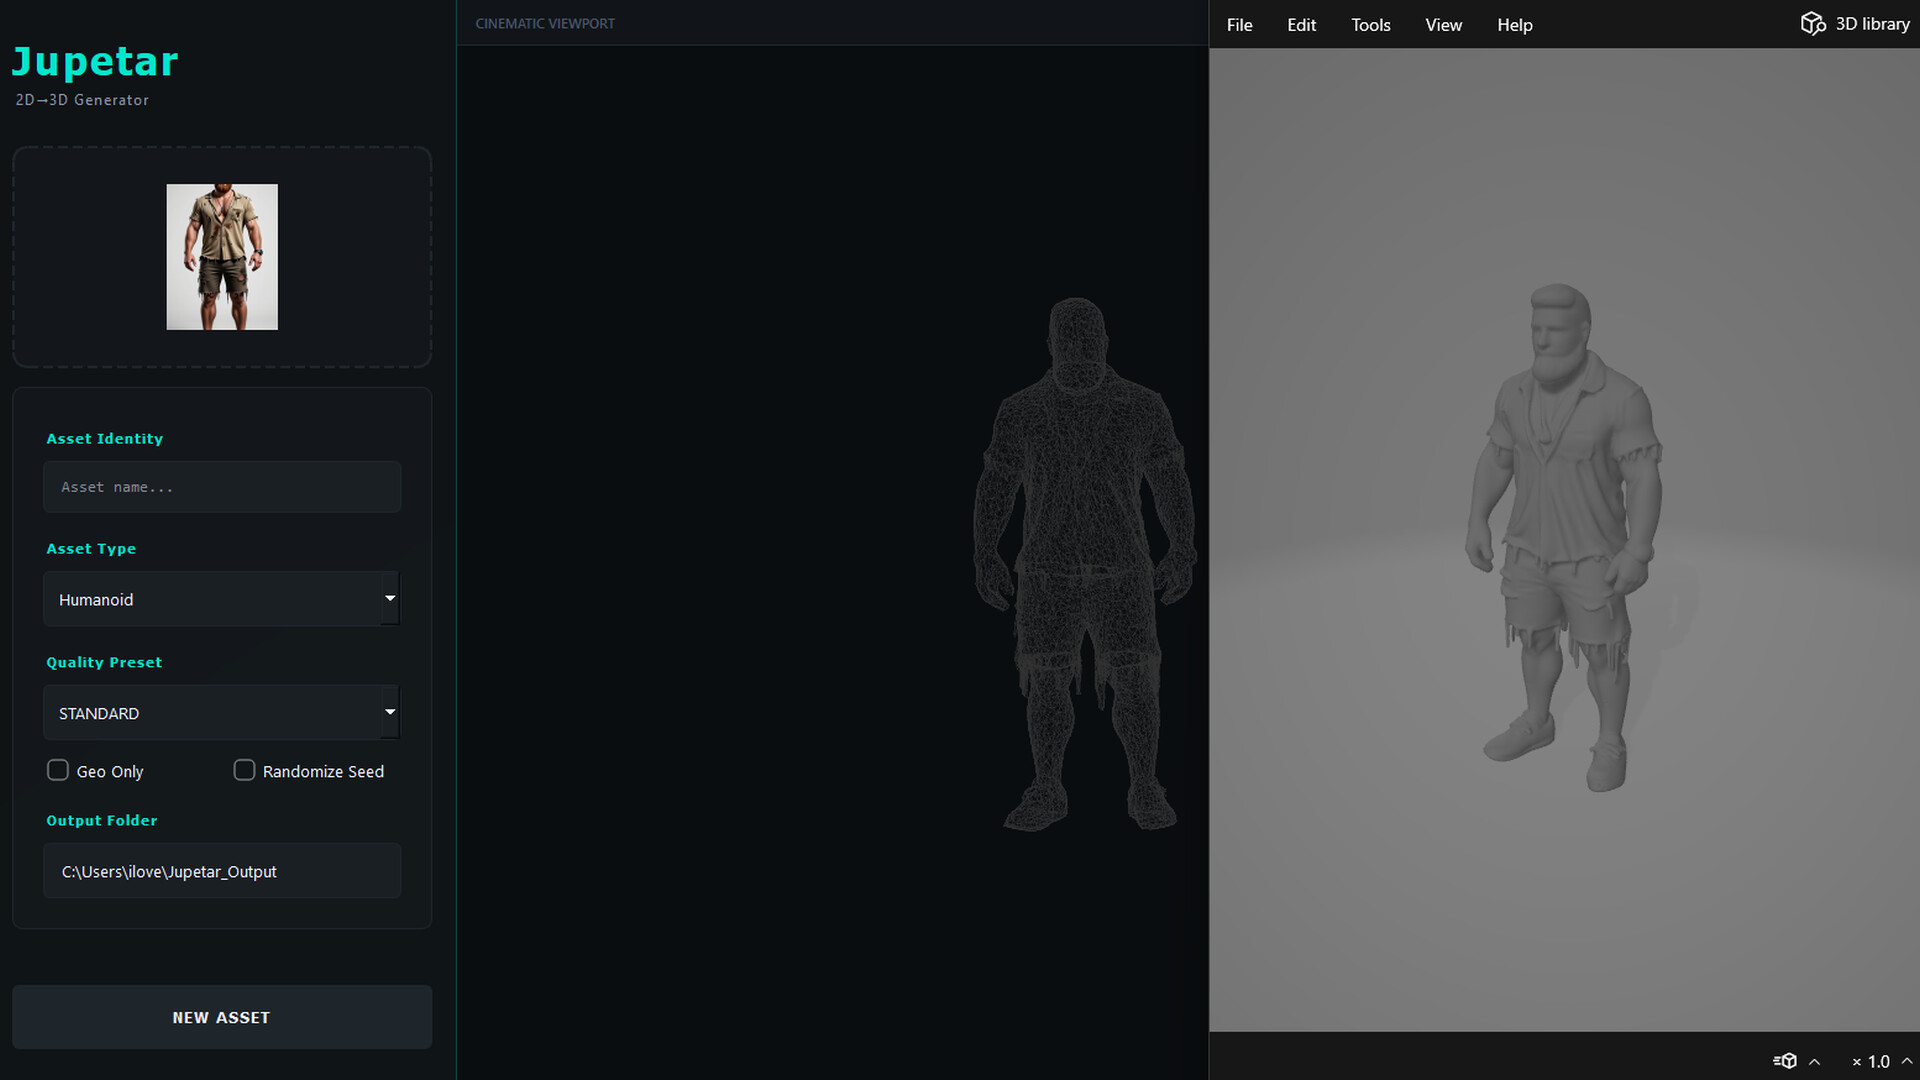Click the model list cube icon in status bar

click(x=1787, y=1061)
